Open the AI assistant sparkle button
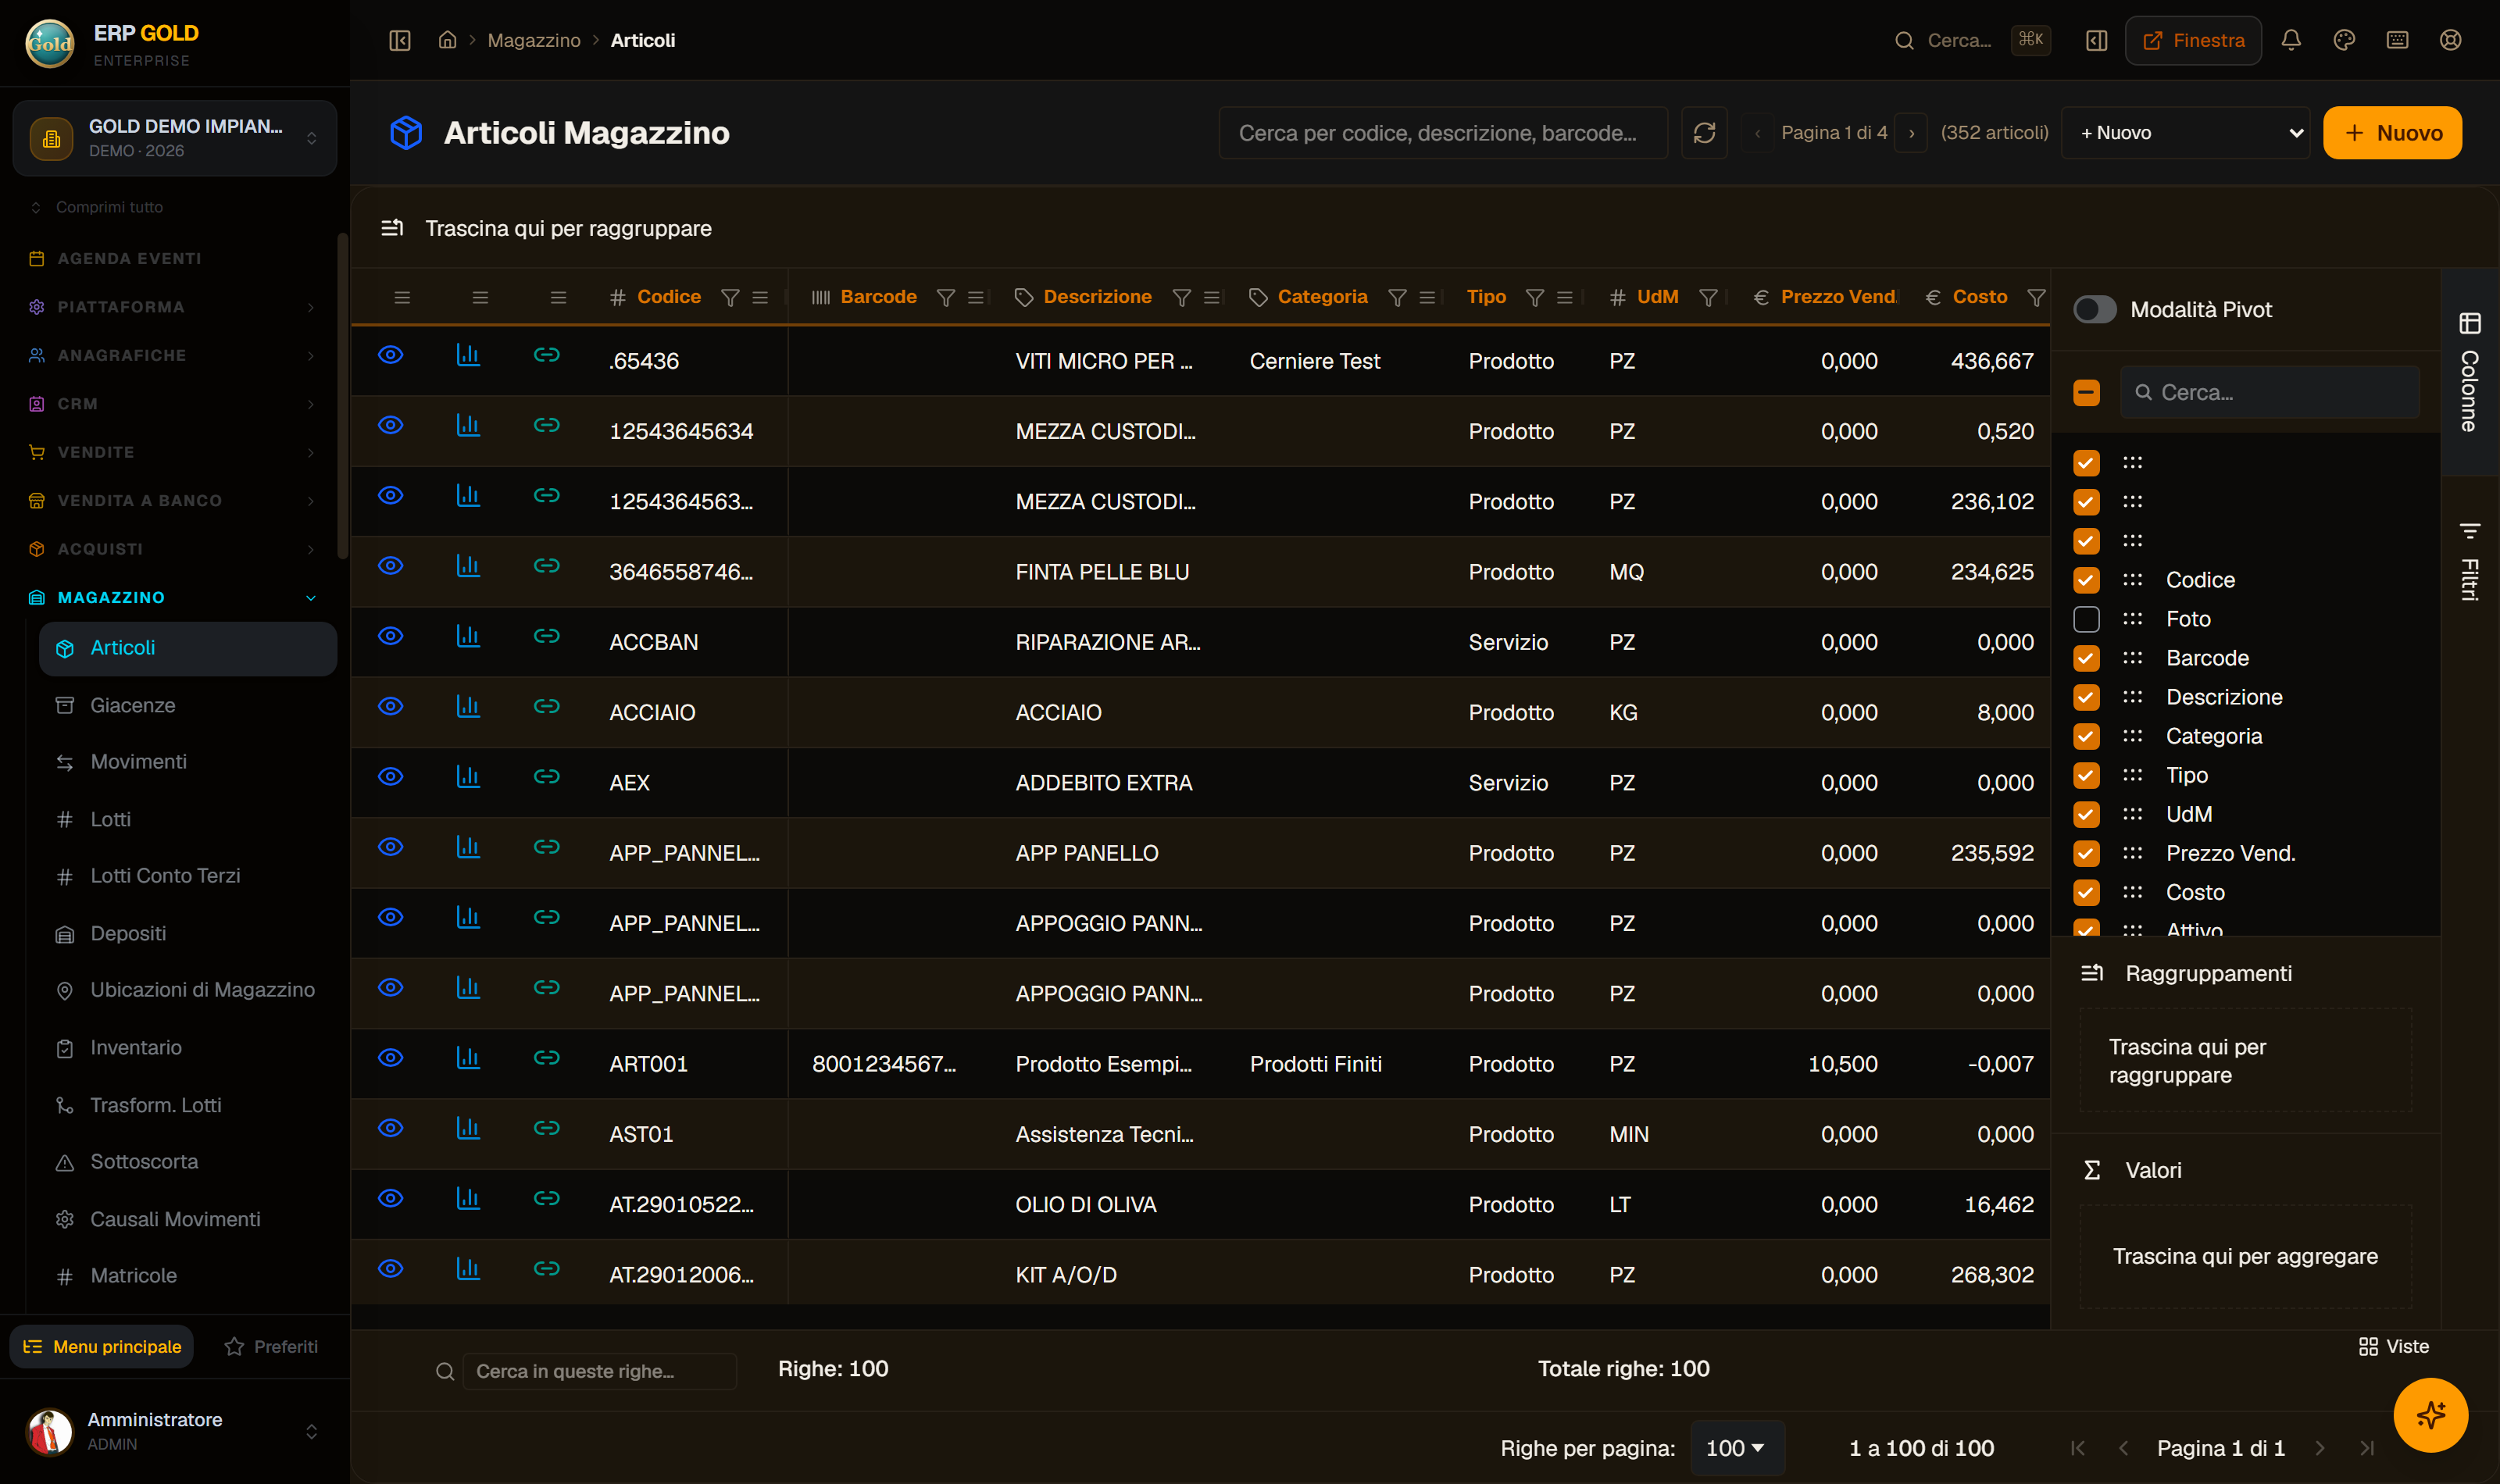This screenshot has height=1484, width=2500. pos(2430,1415)
